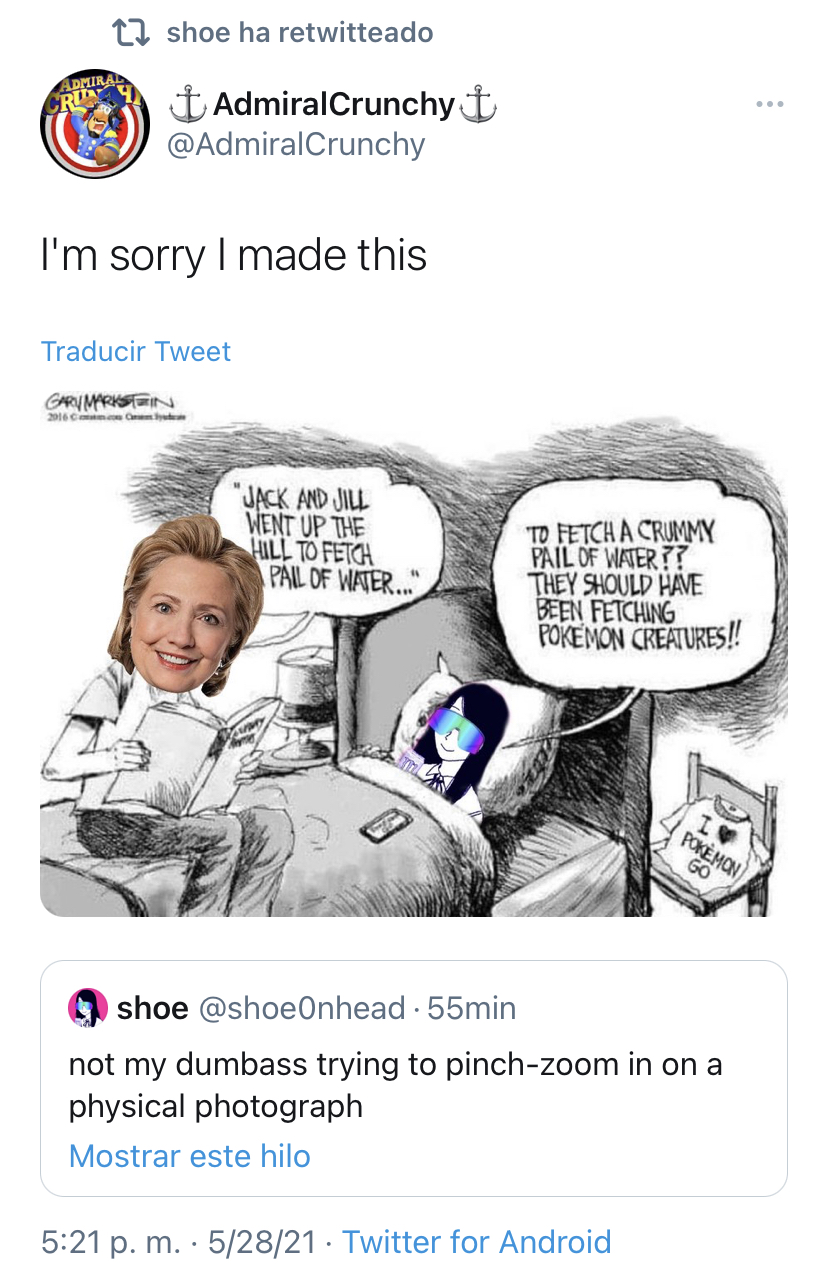Screen dimensions: 828x1272
Task: Click Mostrar este hilo link
Action: (190, 1156)
